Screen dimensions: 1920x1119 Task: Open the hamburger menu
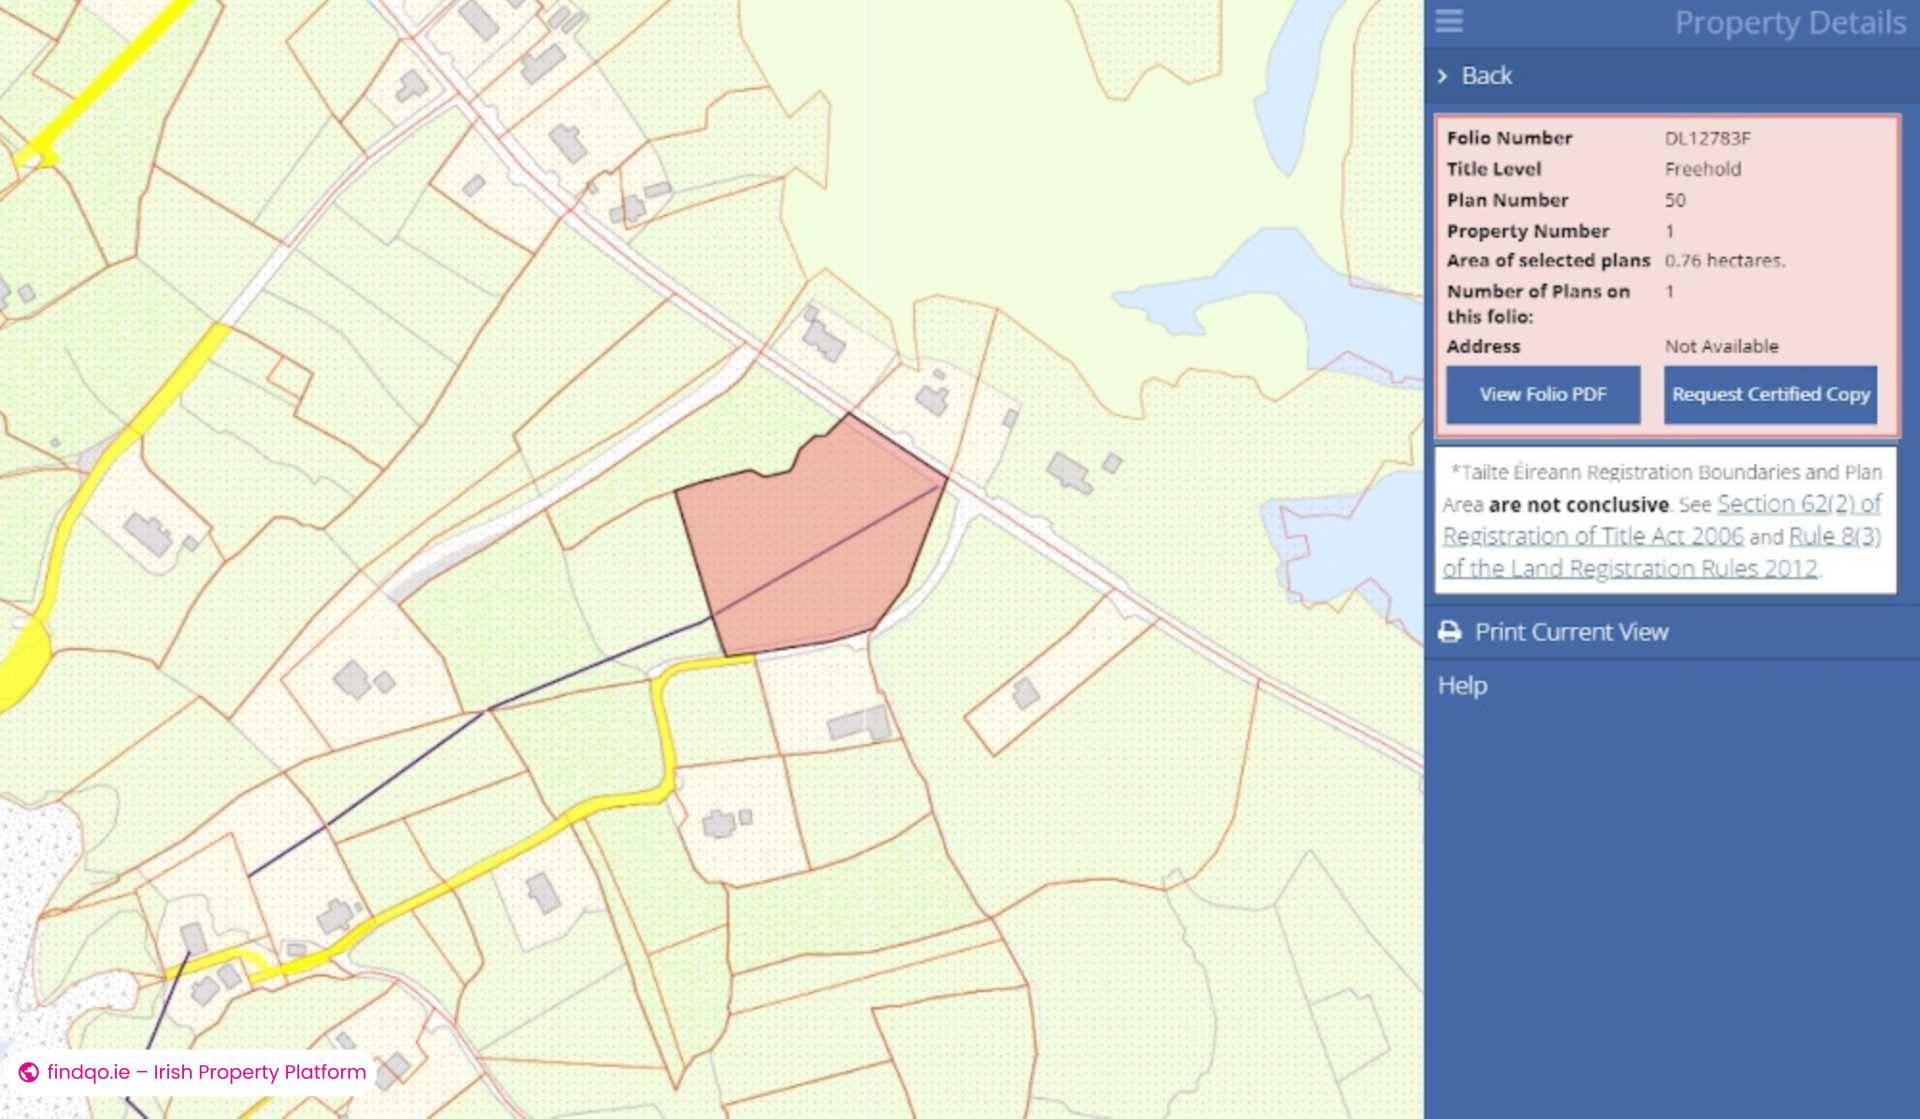(1448, 22)
